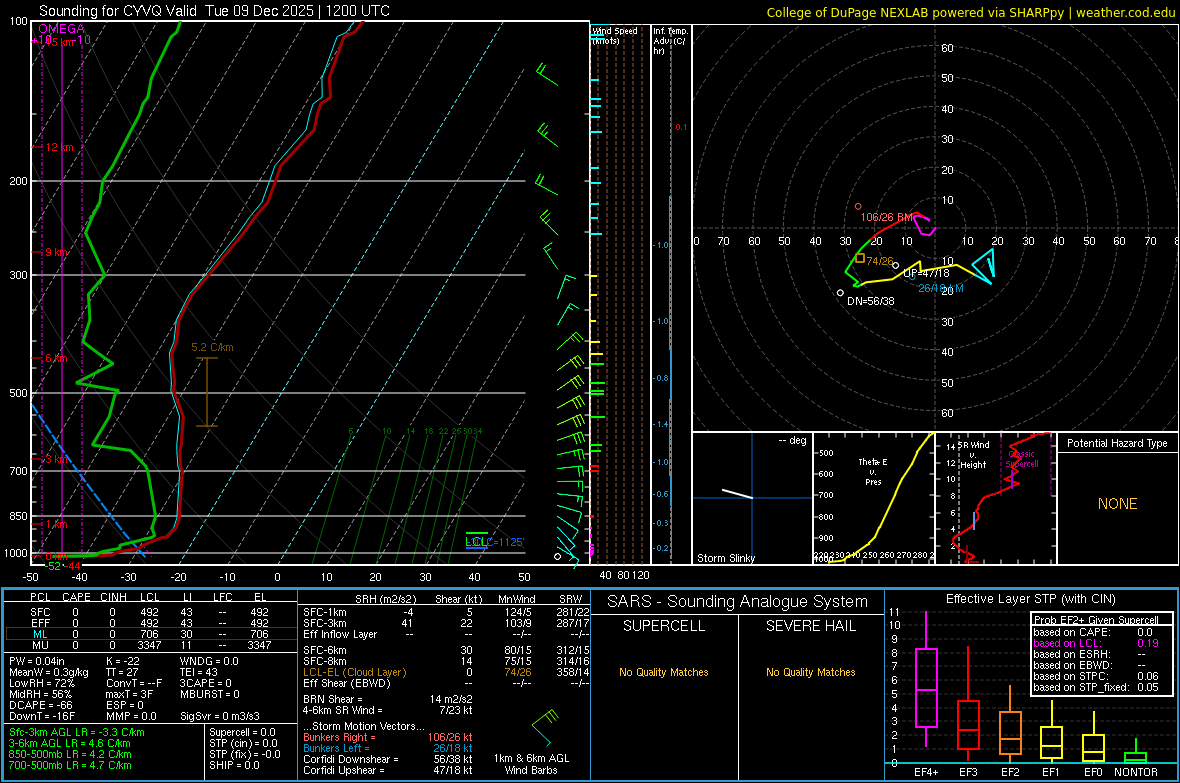The image size is (1180, 783).
Task: Click the Bunkers Left storm motion
Action: tap(388, 748)
